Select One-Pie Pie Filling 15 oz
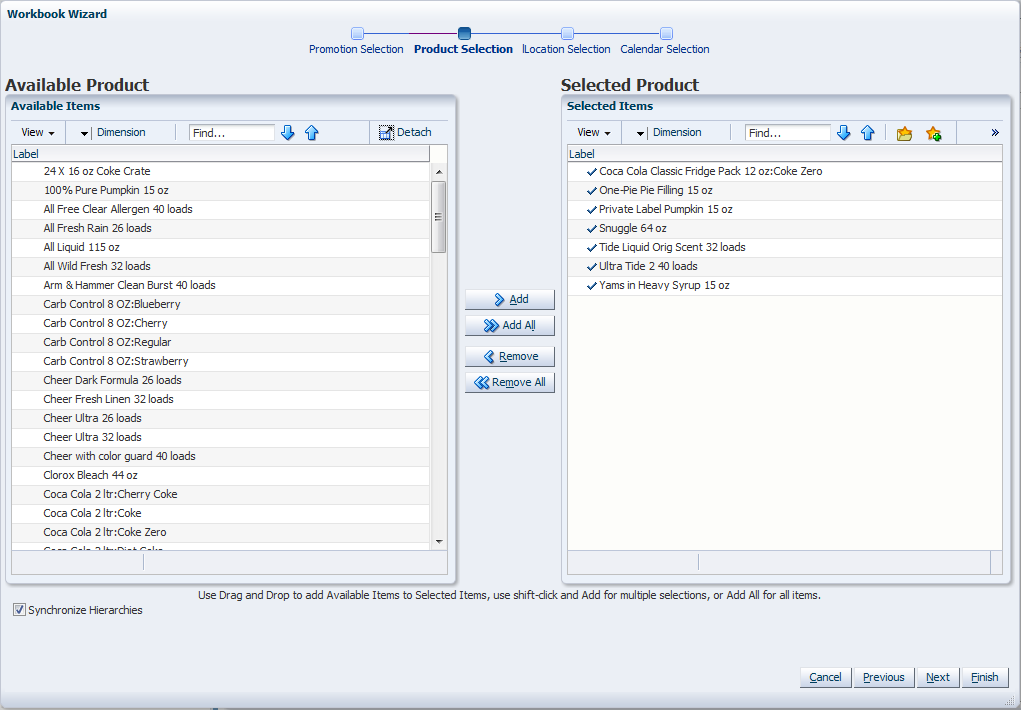Viewport: 1021px width, 710px height. tap(785, 190)
